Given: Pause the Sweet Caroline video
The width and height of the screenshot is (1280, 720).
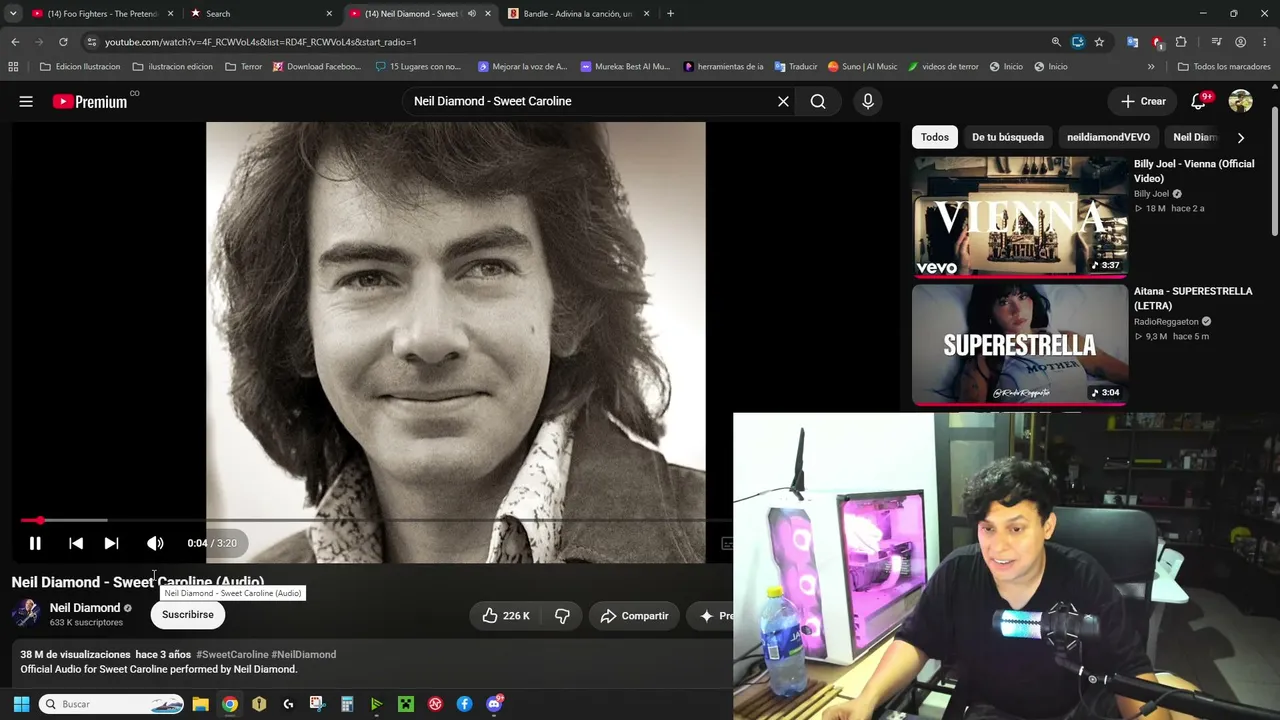Looking at the screenshot, I should pyautogui.click(x=35, y=543).
